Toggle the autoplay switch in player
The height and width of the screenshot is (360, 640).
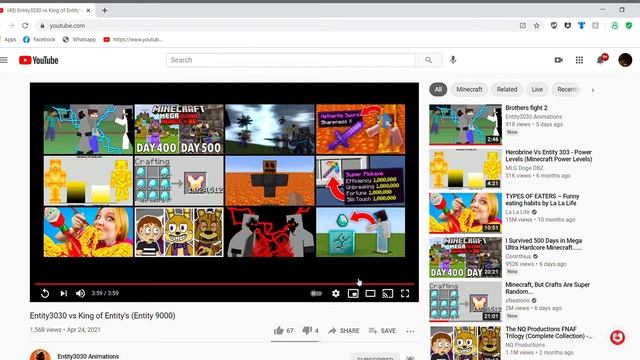[x=316, y=293]
